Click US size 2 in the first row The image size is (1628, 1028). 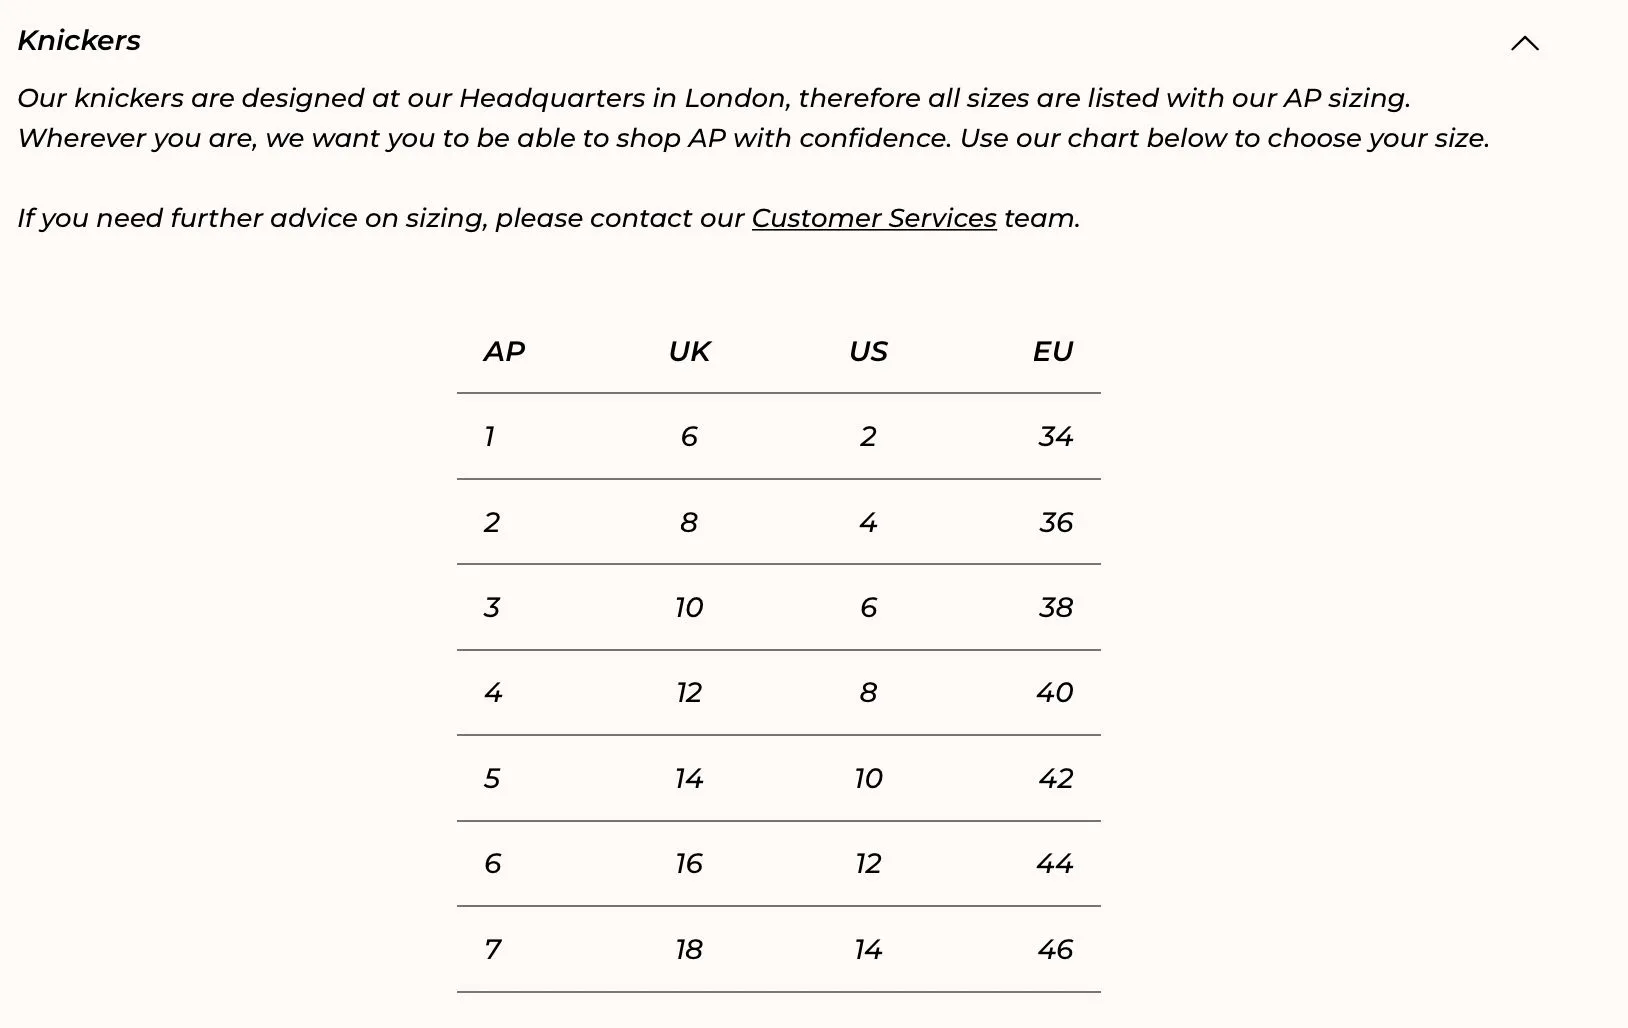868,437
